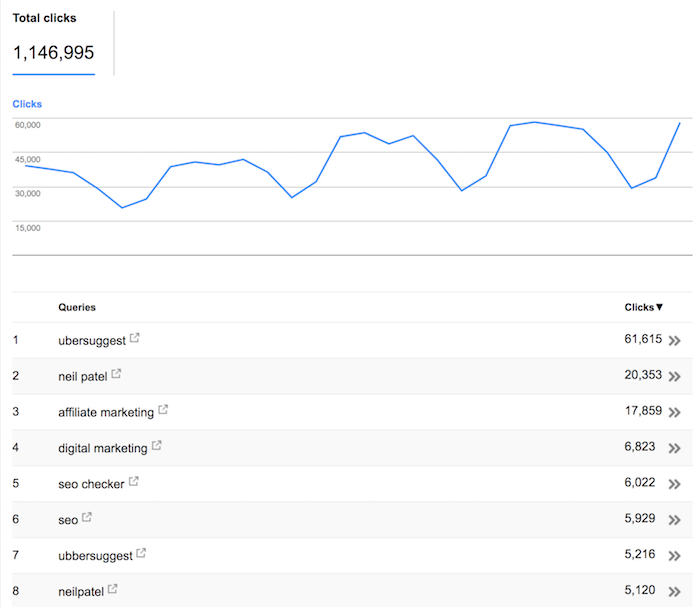Open the ubbersuggest query
The image size is (700, 607).
pos(95,556)
